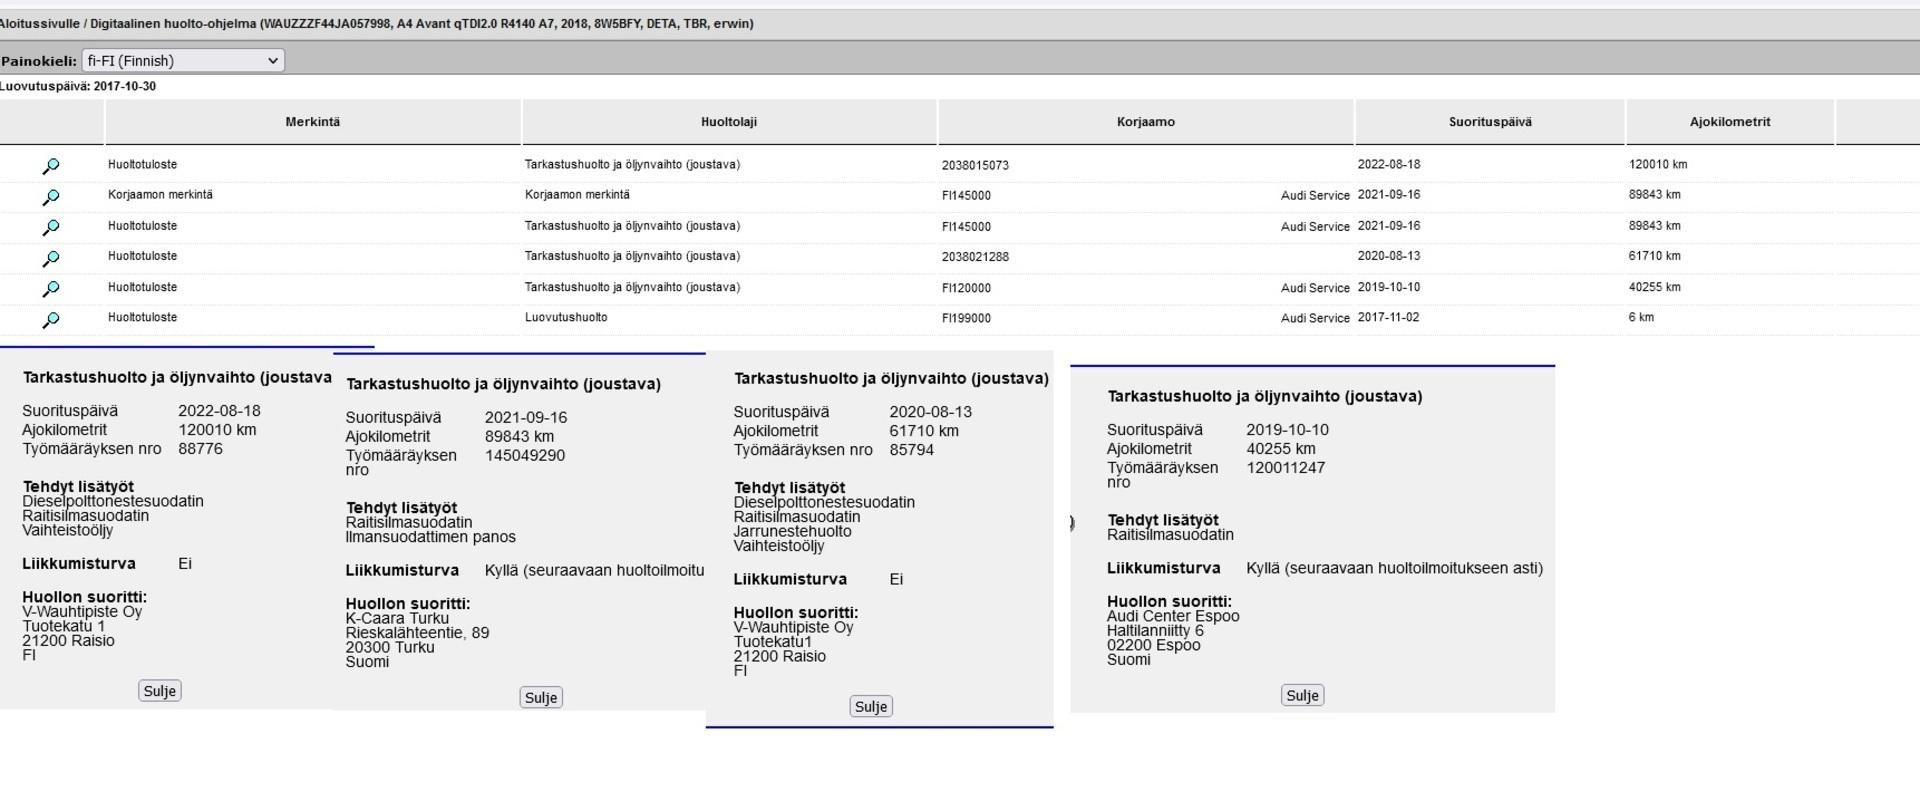Sort by Huoltolaji column header
The height and width of the screenshot is (811, 1920).
729,122
